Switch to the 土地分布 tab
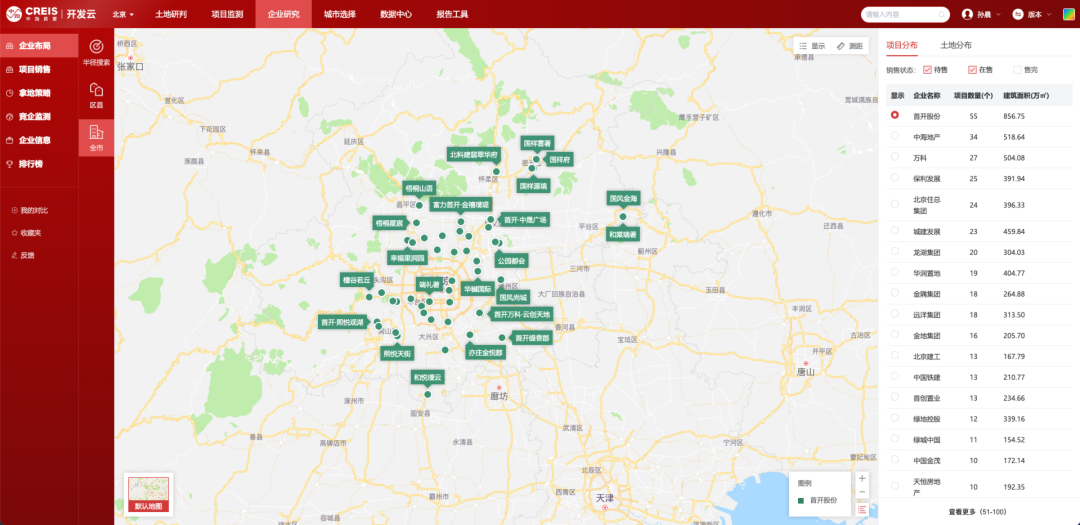This screenshot has width=1080, height=525. point(956,45)
